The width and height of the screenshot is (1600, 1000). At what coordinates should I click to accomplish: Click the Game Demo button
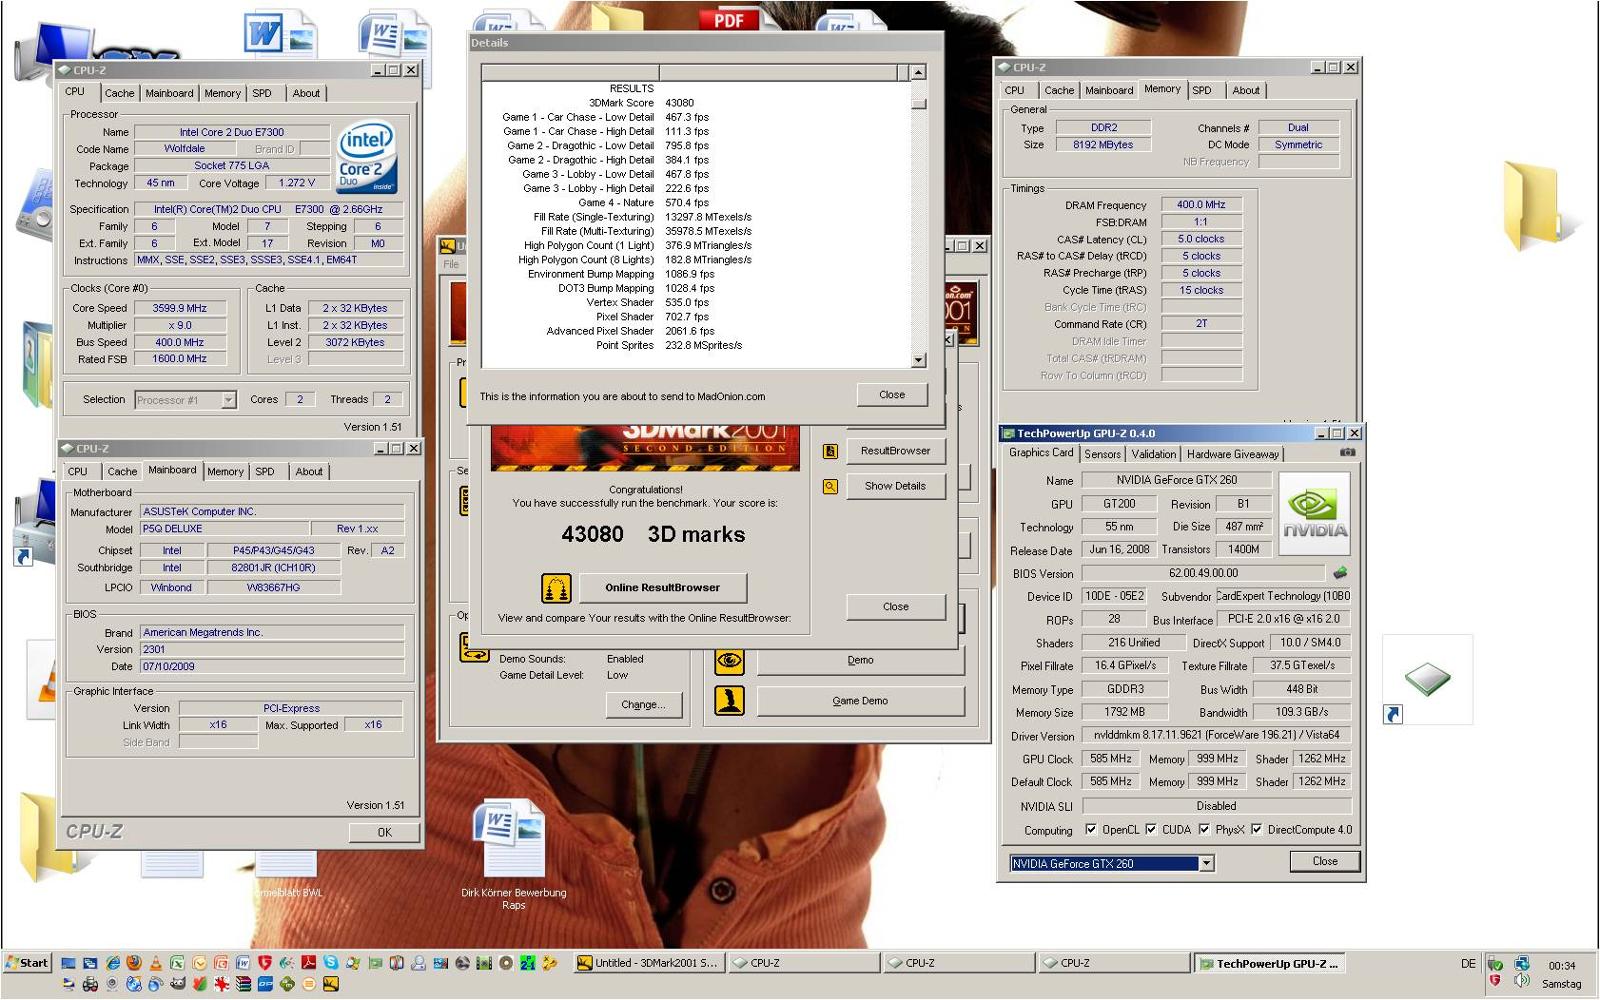tap(860, 701)
